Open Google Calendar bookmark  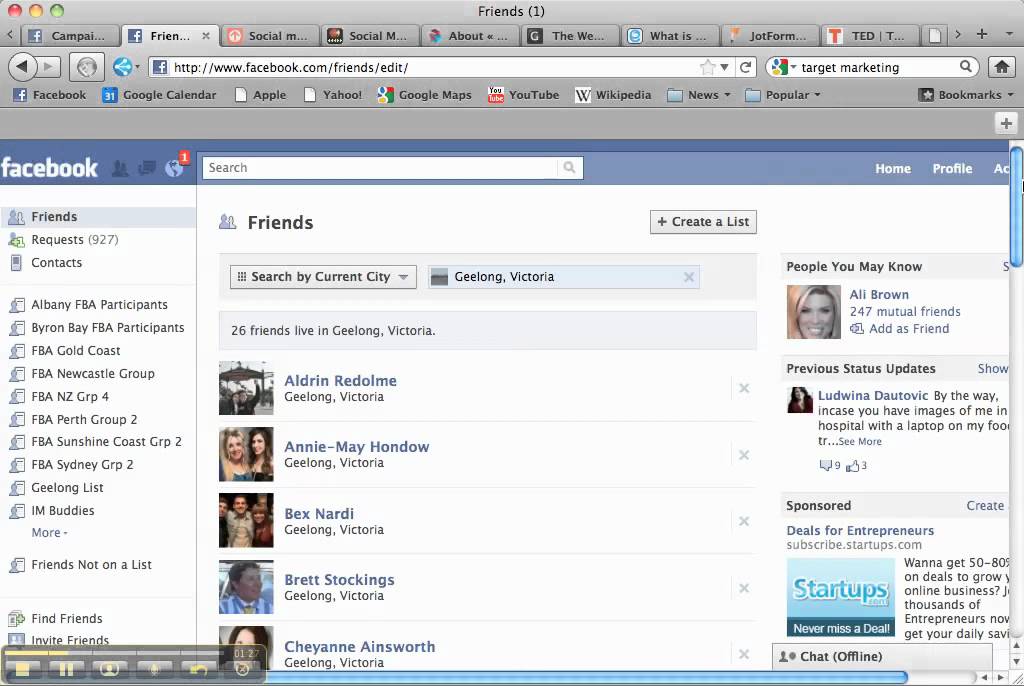point(159,95)
